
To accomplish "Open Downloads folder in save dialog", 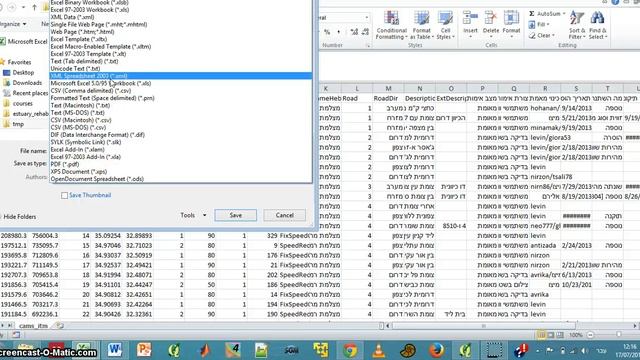I will (27, 83).
